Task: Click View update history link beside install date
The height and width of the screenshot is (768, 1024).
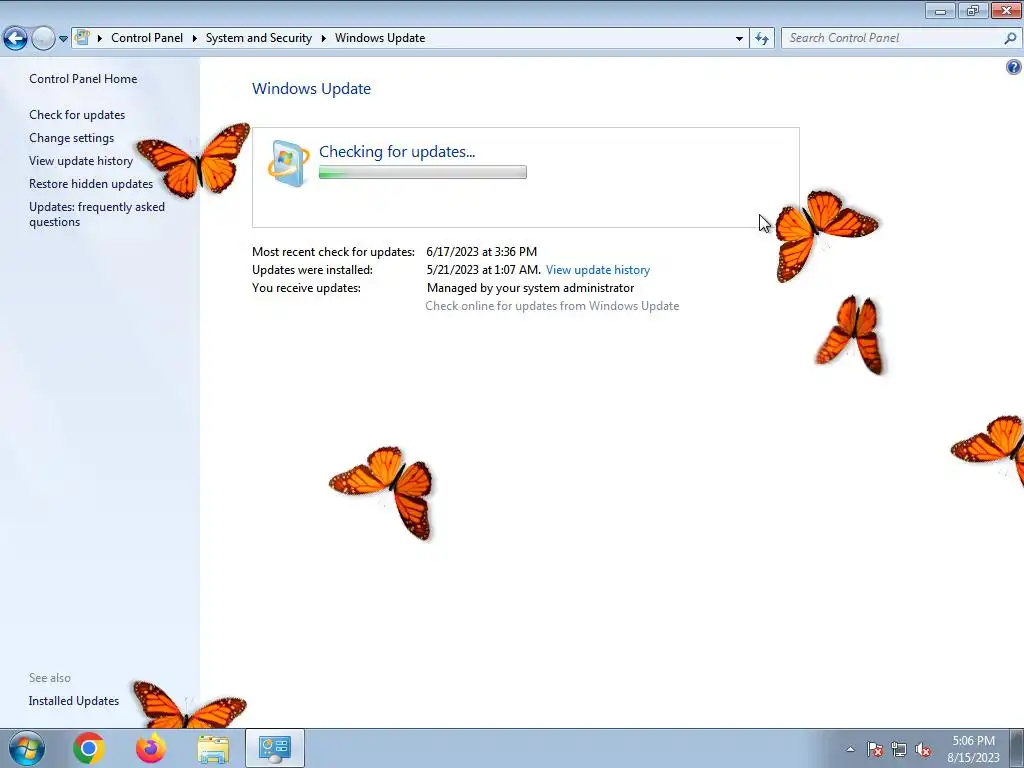Action: 598,270
